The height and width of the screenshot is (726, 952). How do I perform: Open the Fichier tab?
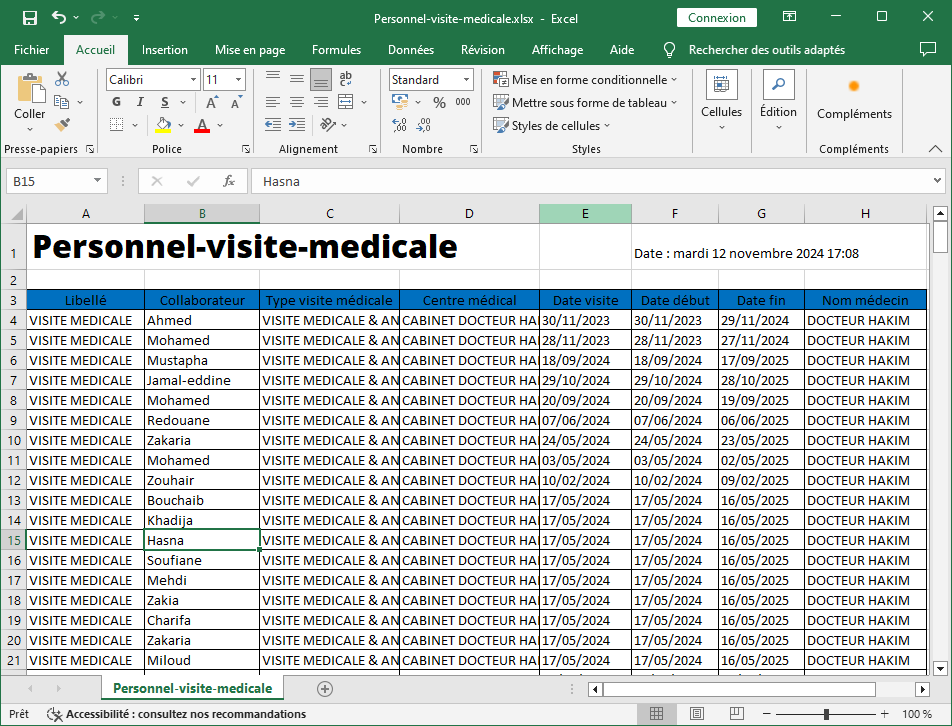32,50
